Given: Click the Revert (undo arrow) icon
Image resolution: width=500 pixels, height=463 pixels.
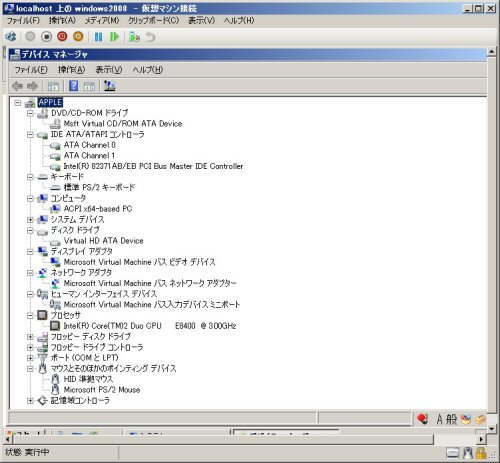Looking at the screenshot, I should click(x=150, y=37).
